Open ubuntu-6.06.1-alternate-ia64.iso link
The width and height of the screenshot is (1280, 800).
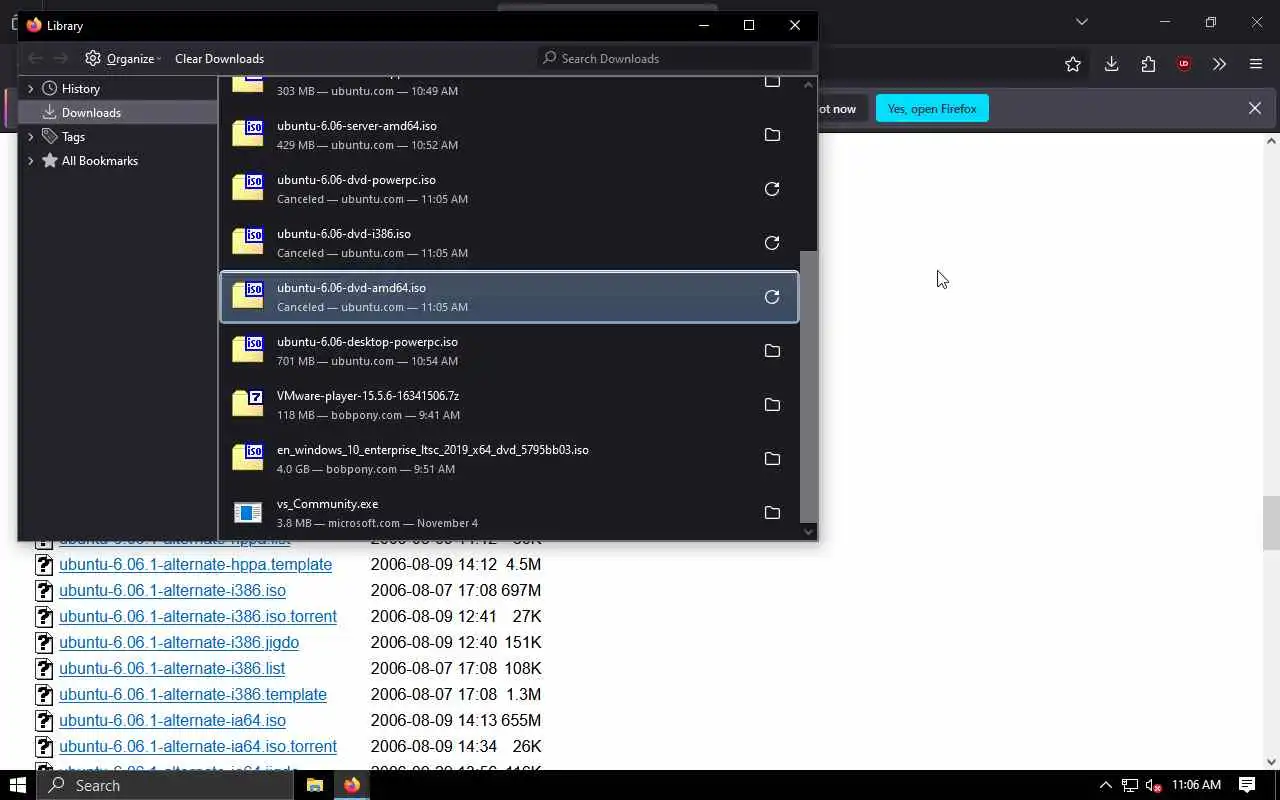[x=172, y=720]
